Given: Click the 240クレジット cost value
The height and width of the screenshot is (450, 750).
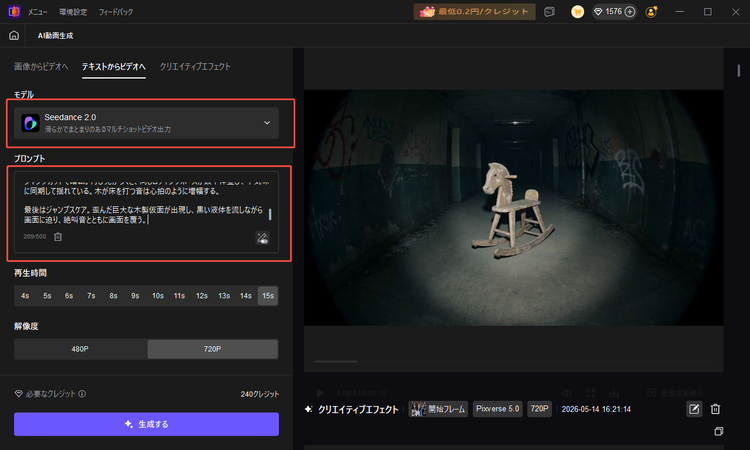Looking at the screenshot, I should (x=260, y=394).
